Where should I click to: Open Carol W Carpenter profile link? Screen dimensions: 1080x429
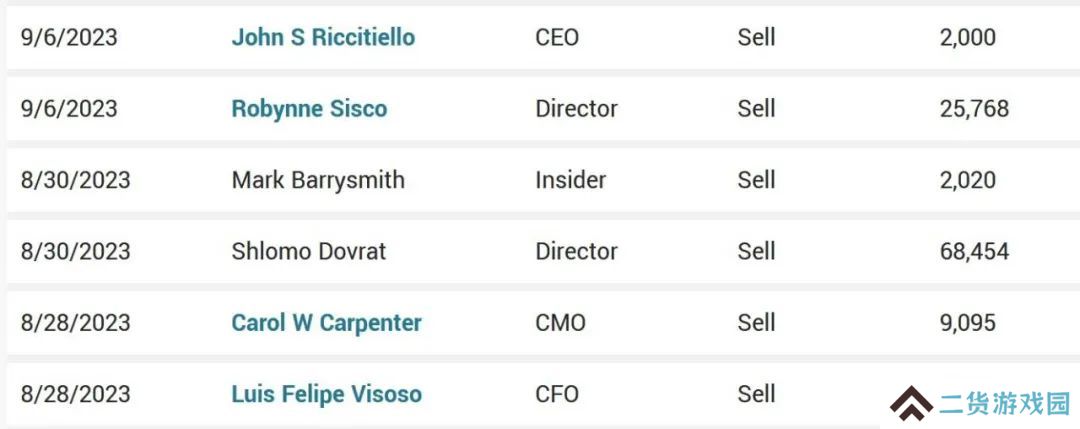coord(326,322)
